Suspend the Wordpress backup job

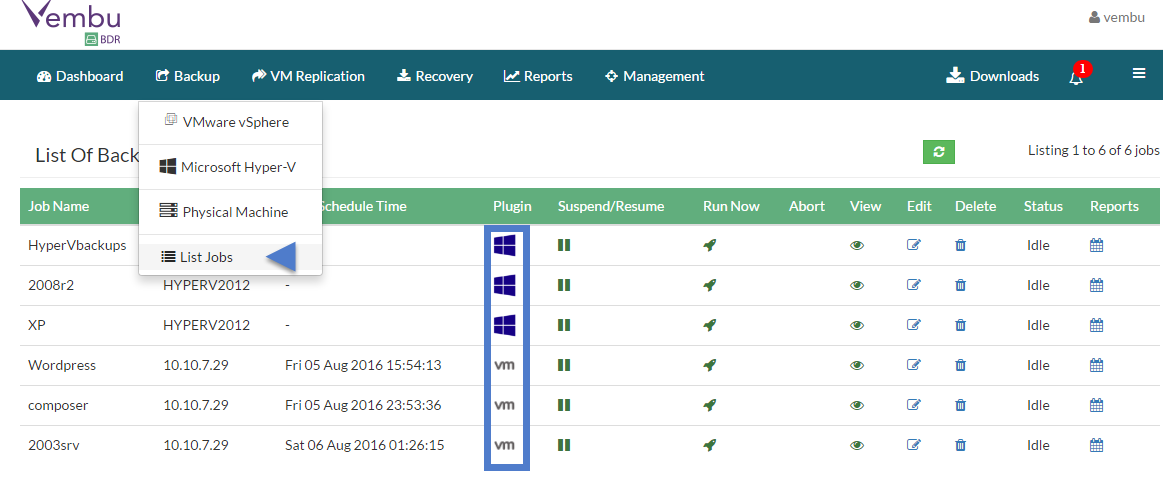coord(564,365)
